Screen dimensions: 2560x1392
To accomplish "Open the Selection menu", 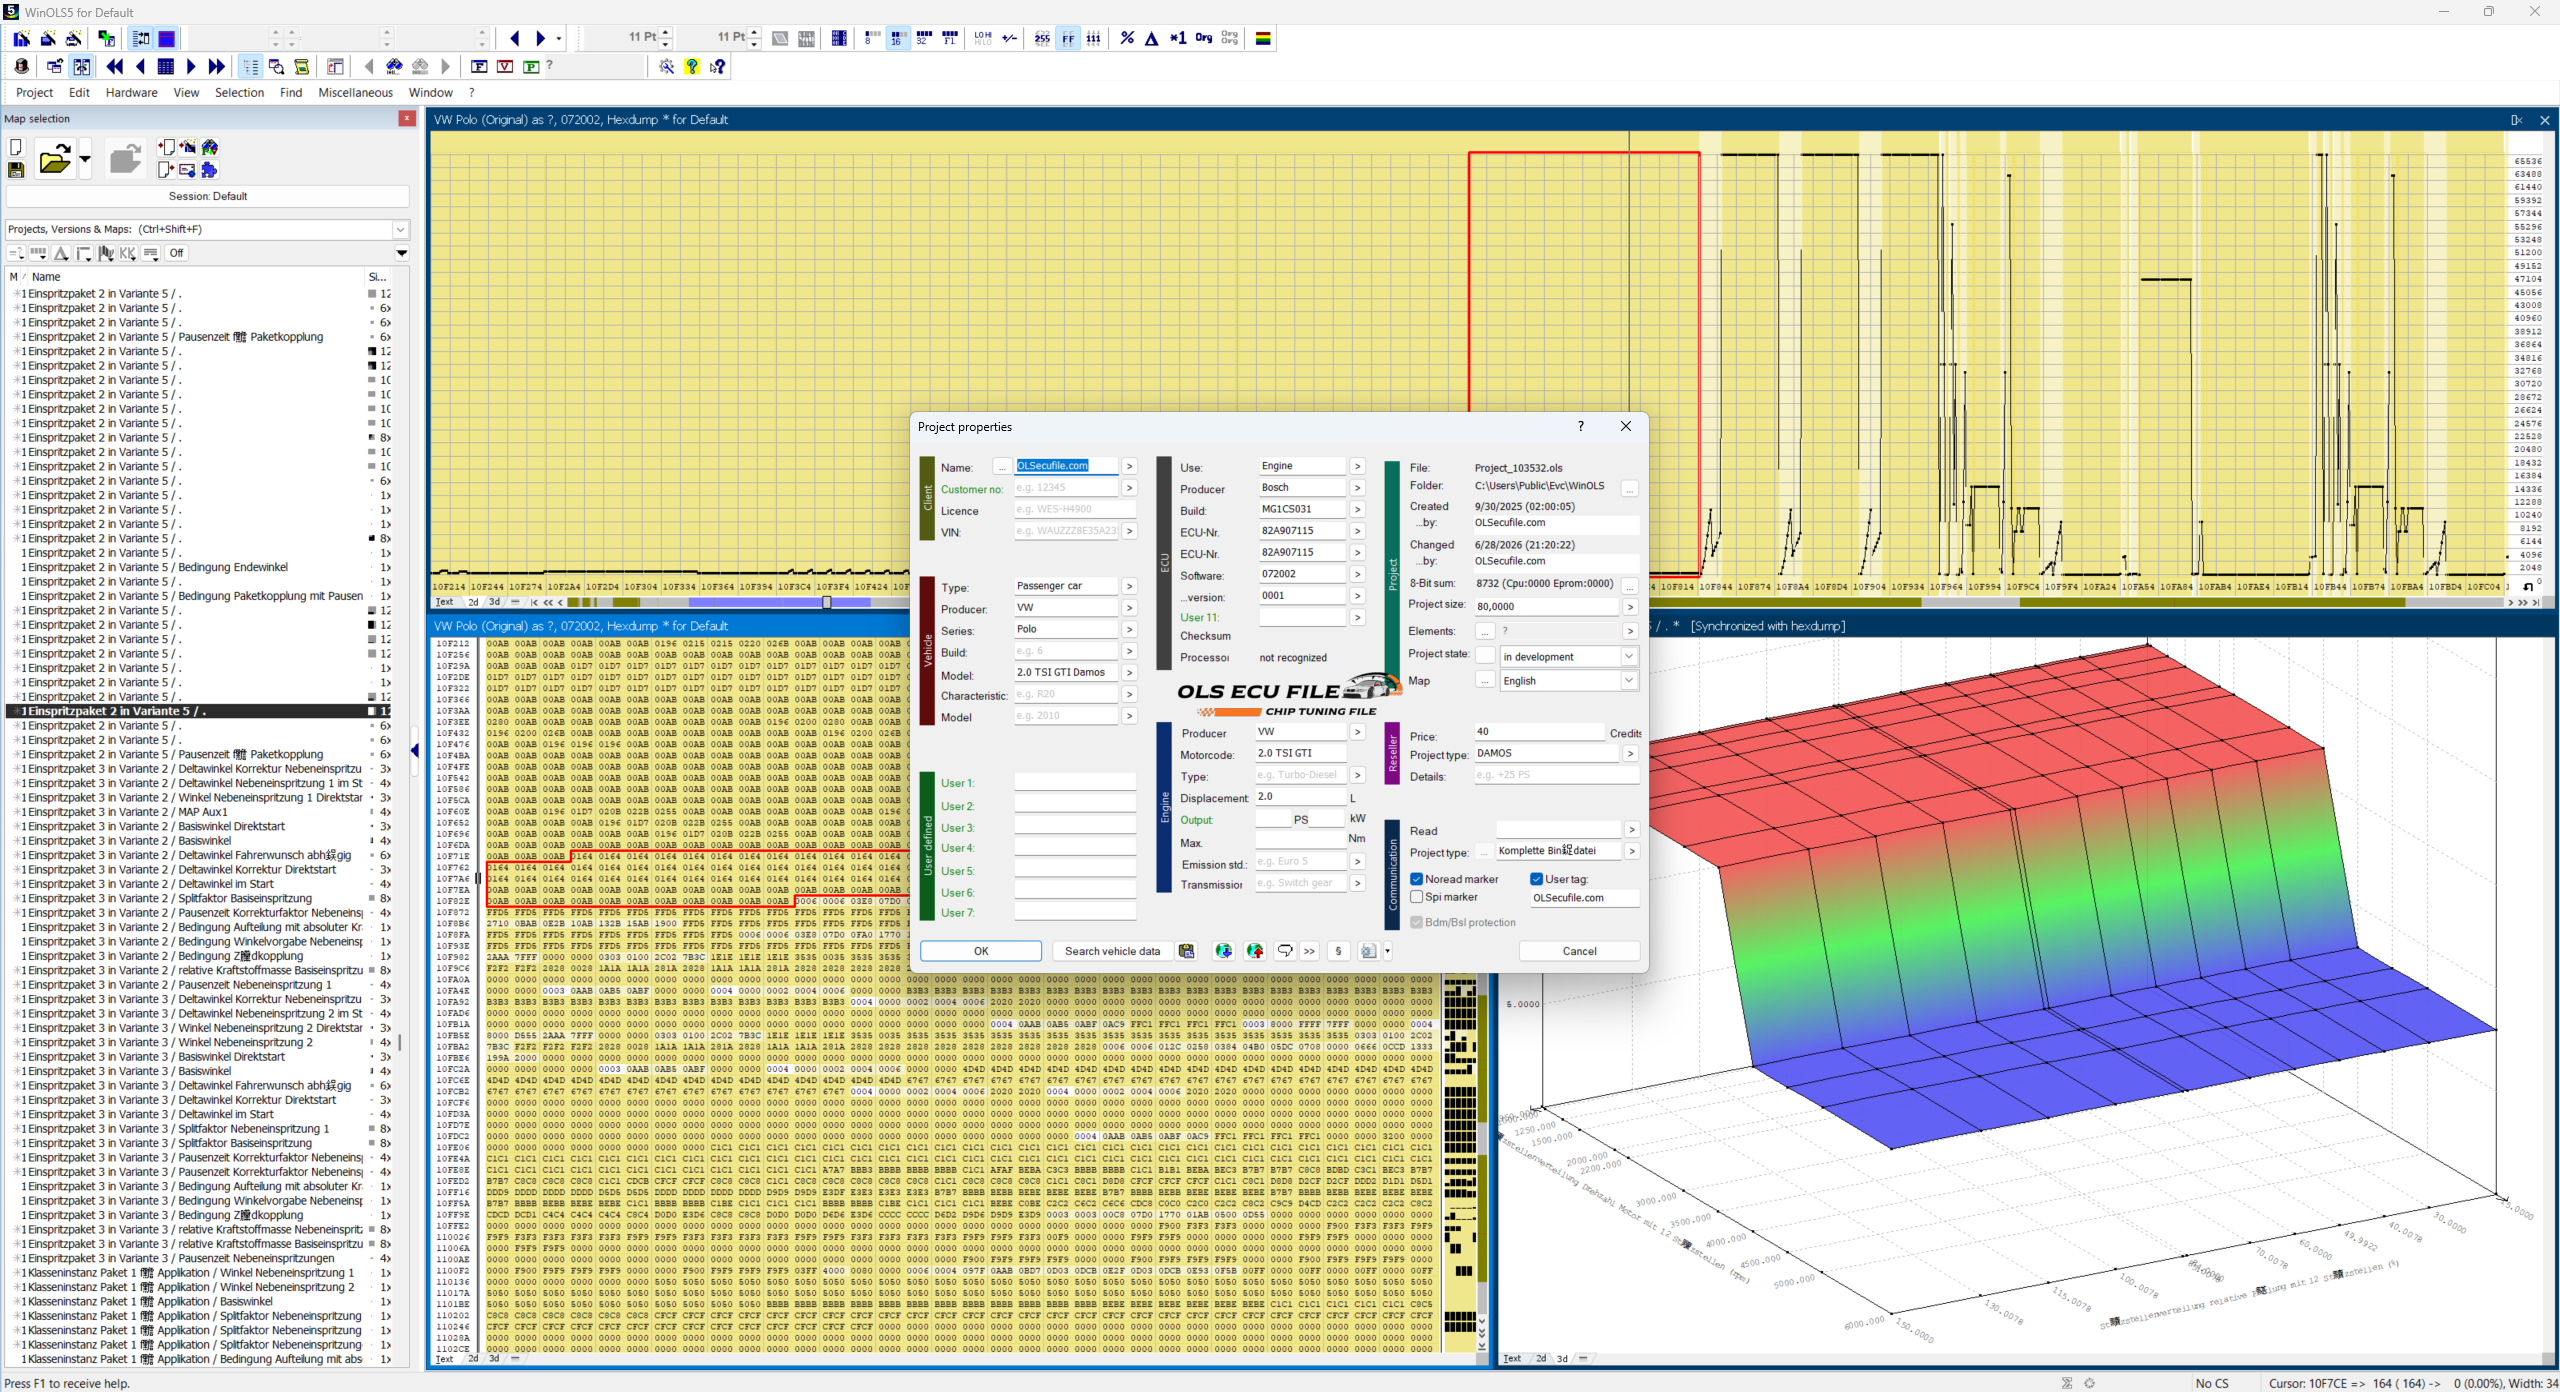I will [239, 92].
